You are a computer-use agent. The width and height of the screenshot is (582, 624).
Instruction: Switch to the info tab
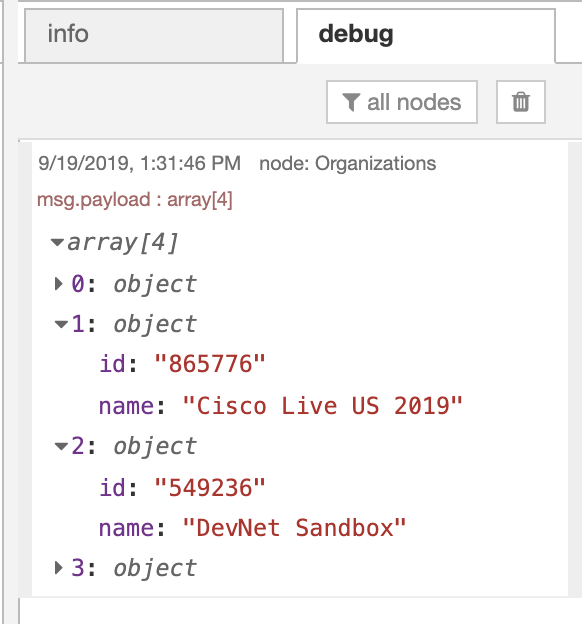coord(154,35)
